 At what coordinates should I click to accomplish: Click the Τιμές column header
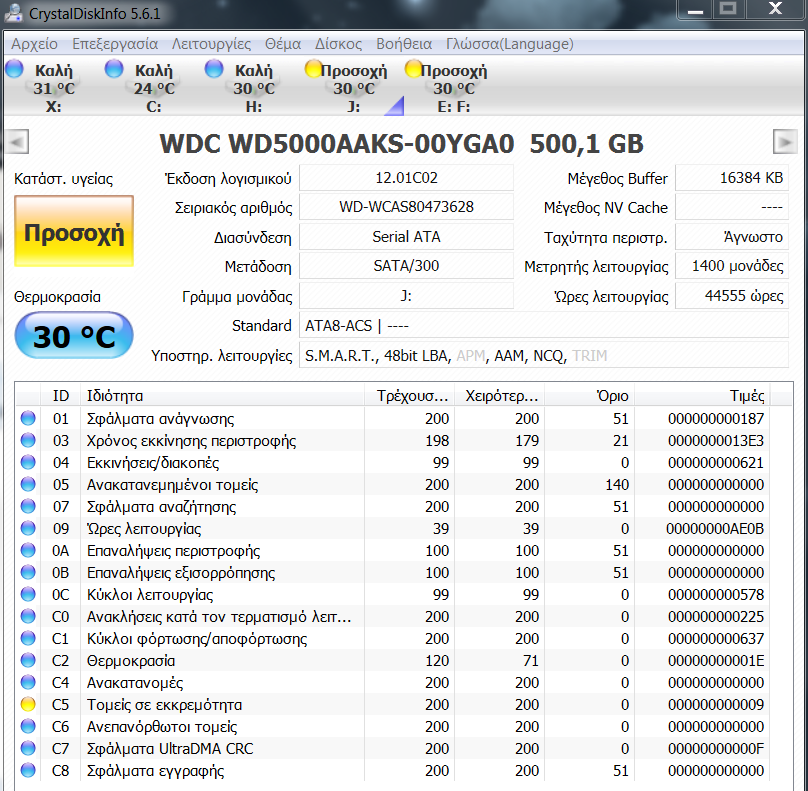pyautogui.click(x=703, y=396)
